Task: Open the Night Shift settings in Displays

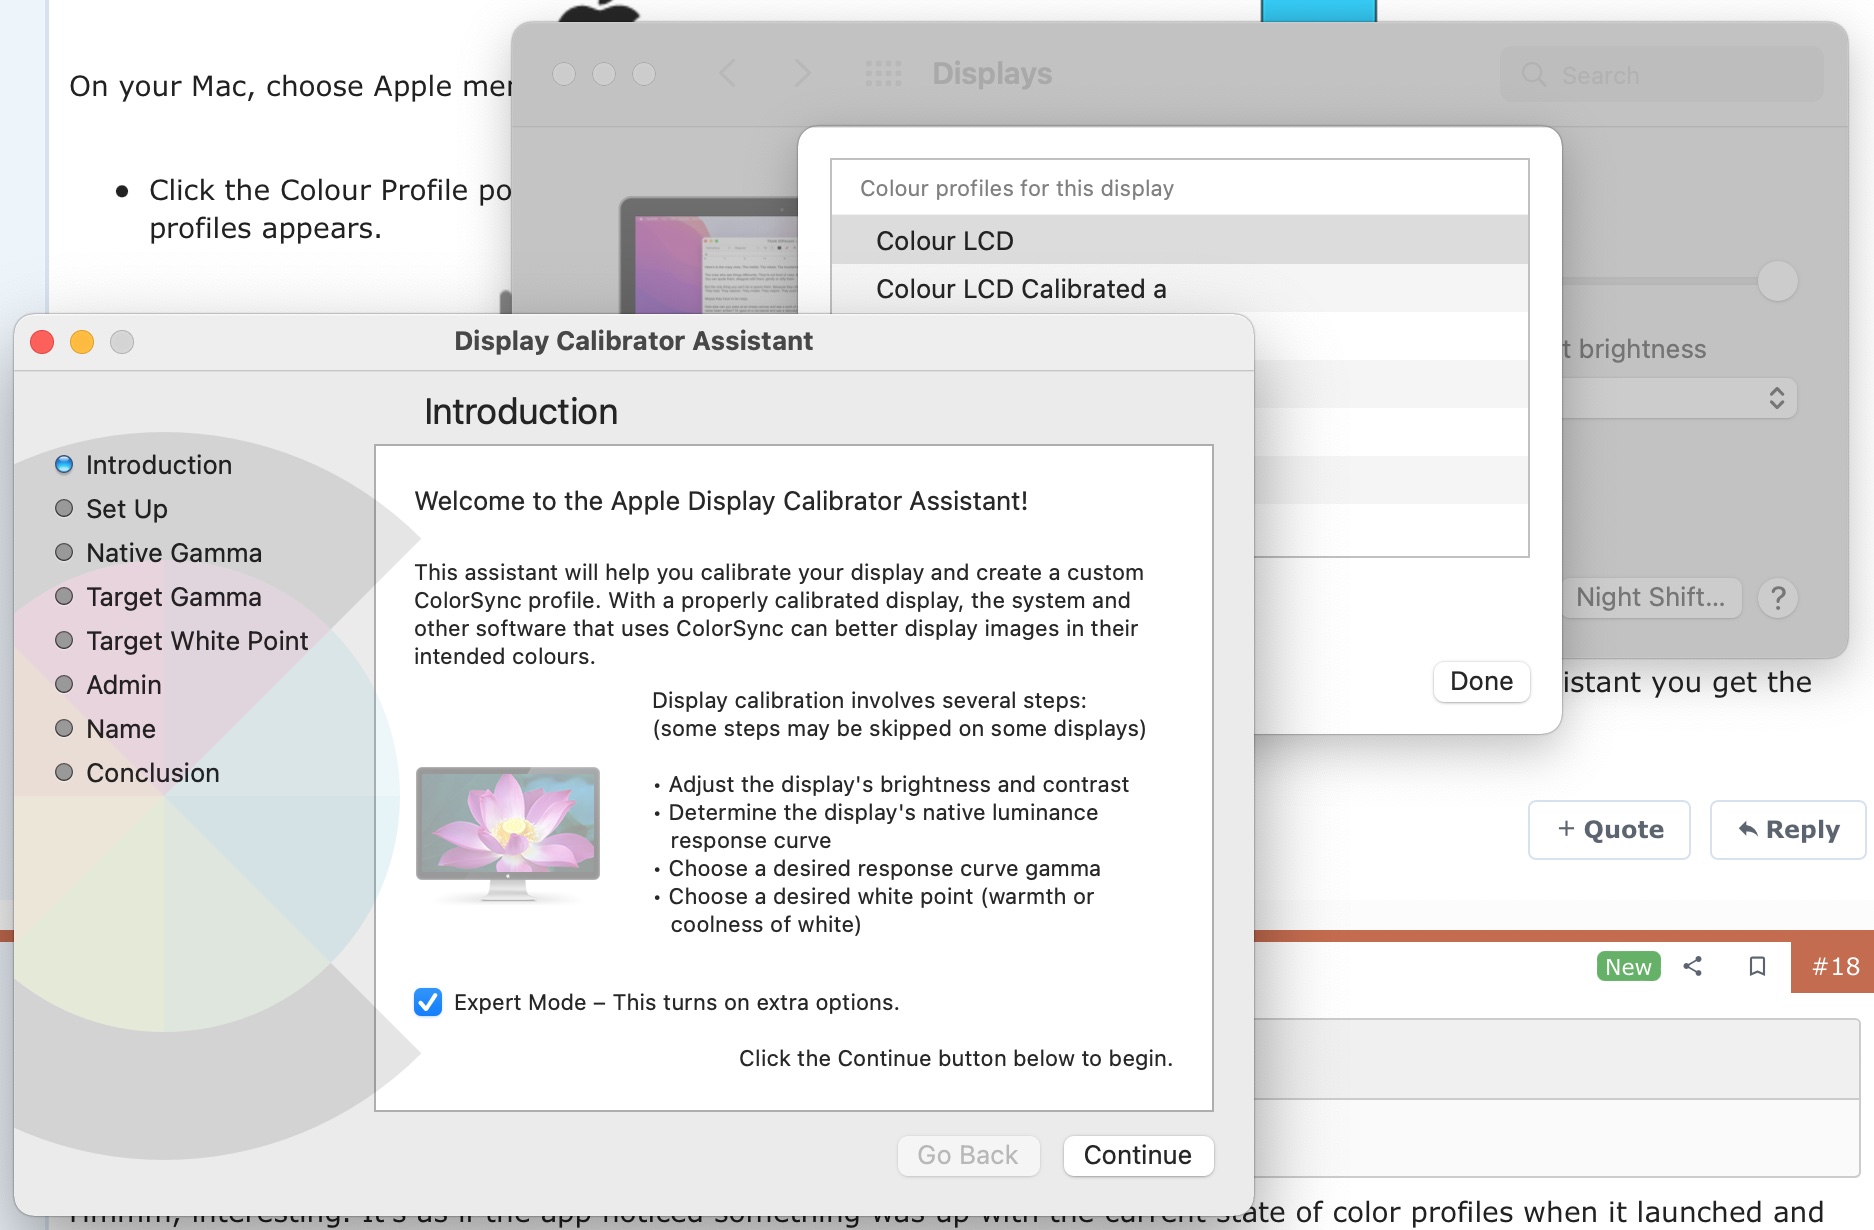Action: pos(1651,597)
